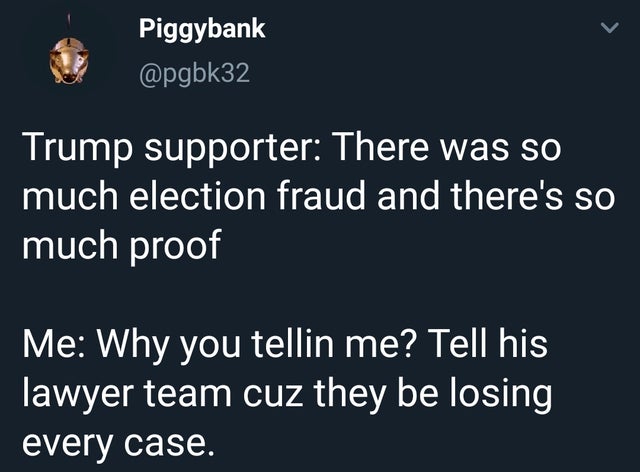Screen dimensions: 640x472
Task: Open the Piggybank display name
Action: [202, 30]
